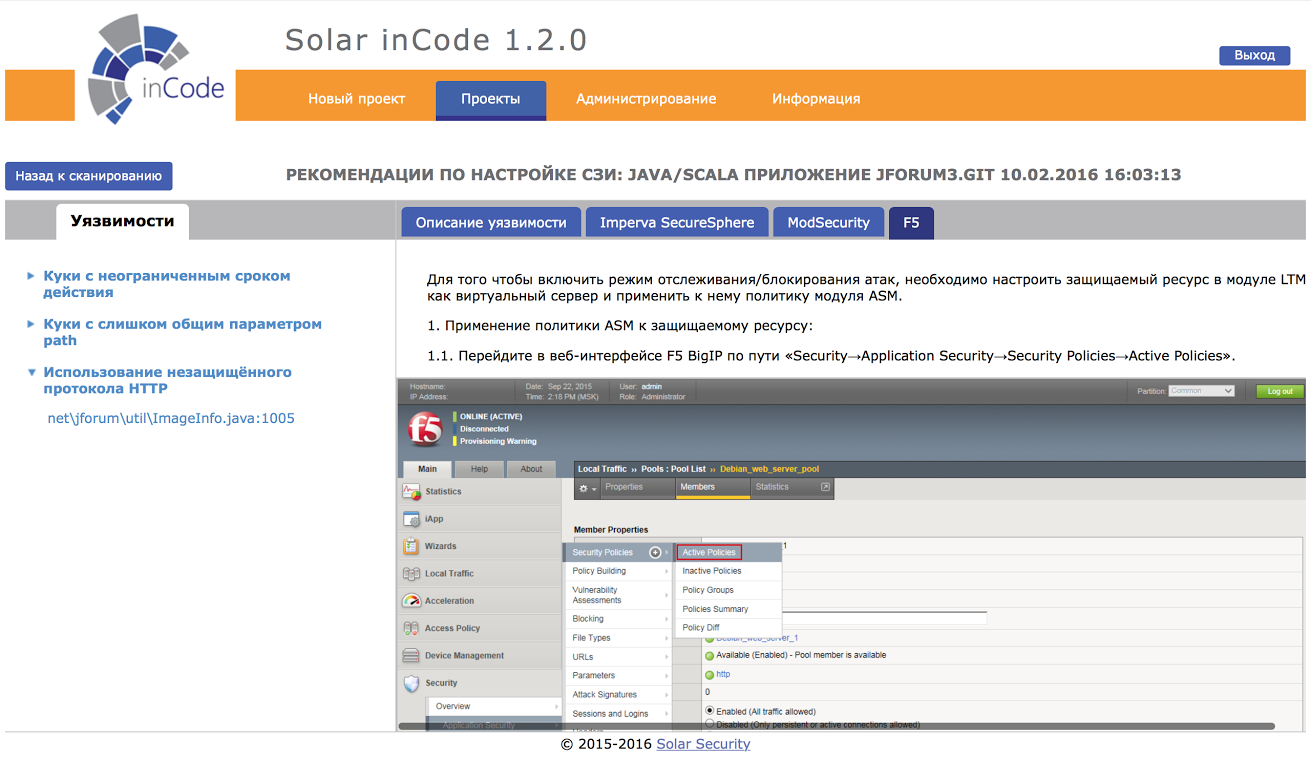1311x758 pixels.
Task: Click the Выход logout button
Action: [1255, 55]
